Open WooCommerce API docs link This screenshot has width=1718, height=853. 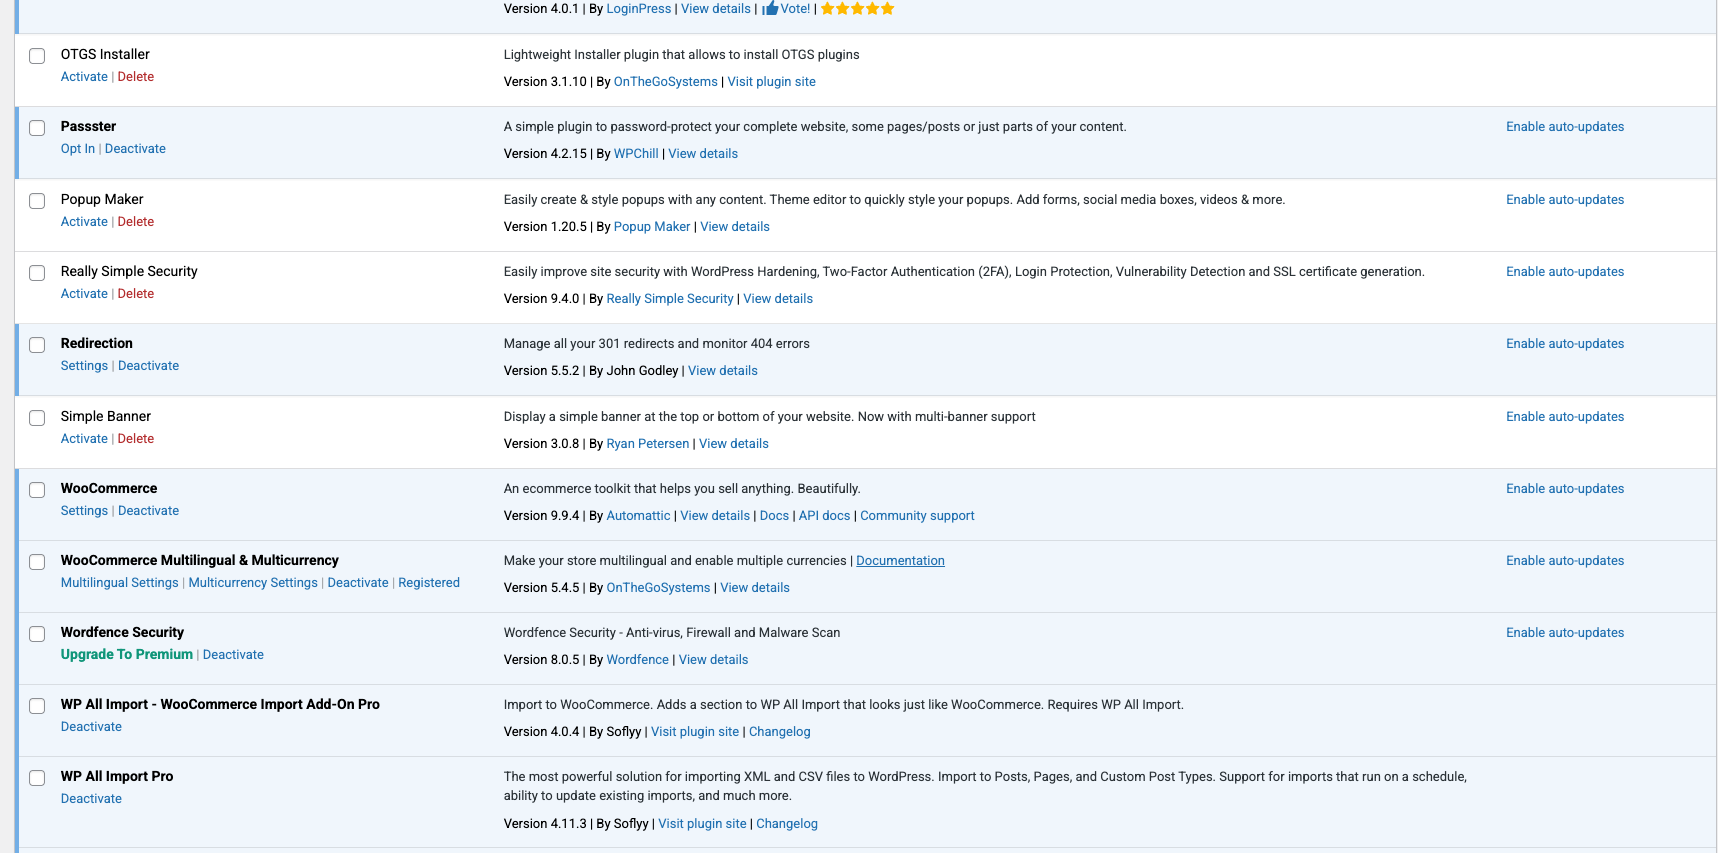coord(825,516)
